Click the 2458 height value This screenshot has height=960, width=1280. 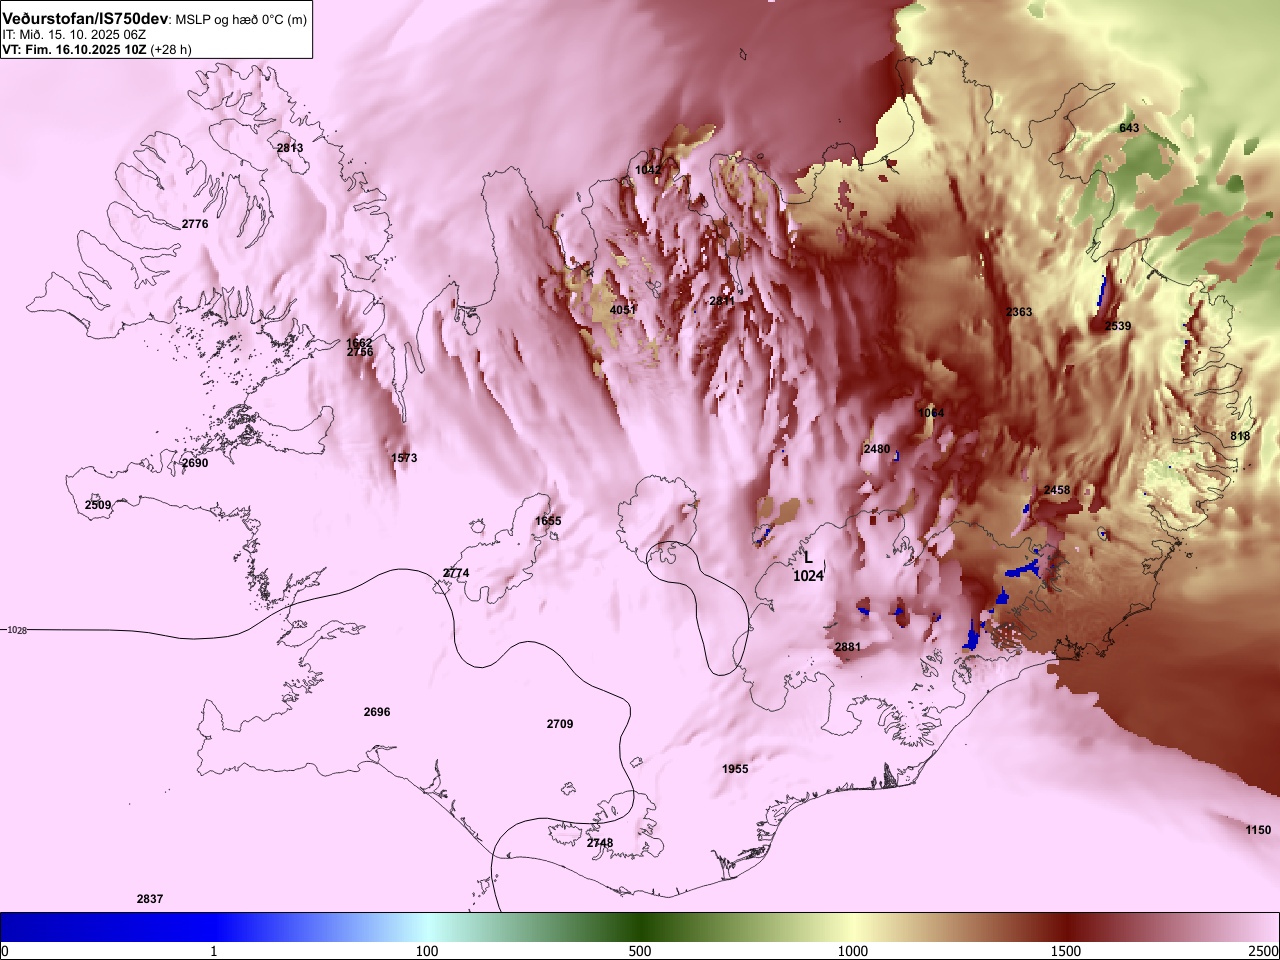[x=1057, y=490]
